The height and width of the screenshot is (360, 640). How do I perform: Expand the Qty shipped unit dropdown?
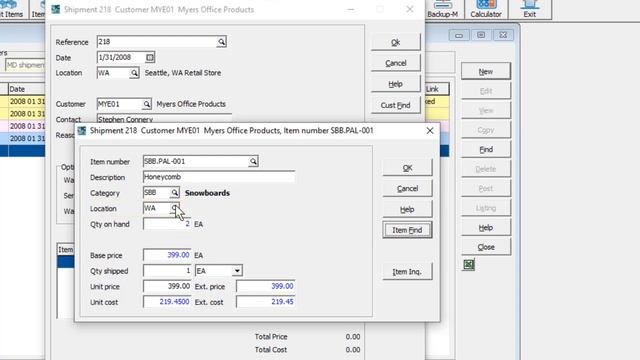(237, 271)
